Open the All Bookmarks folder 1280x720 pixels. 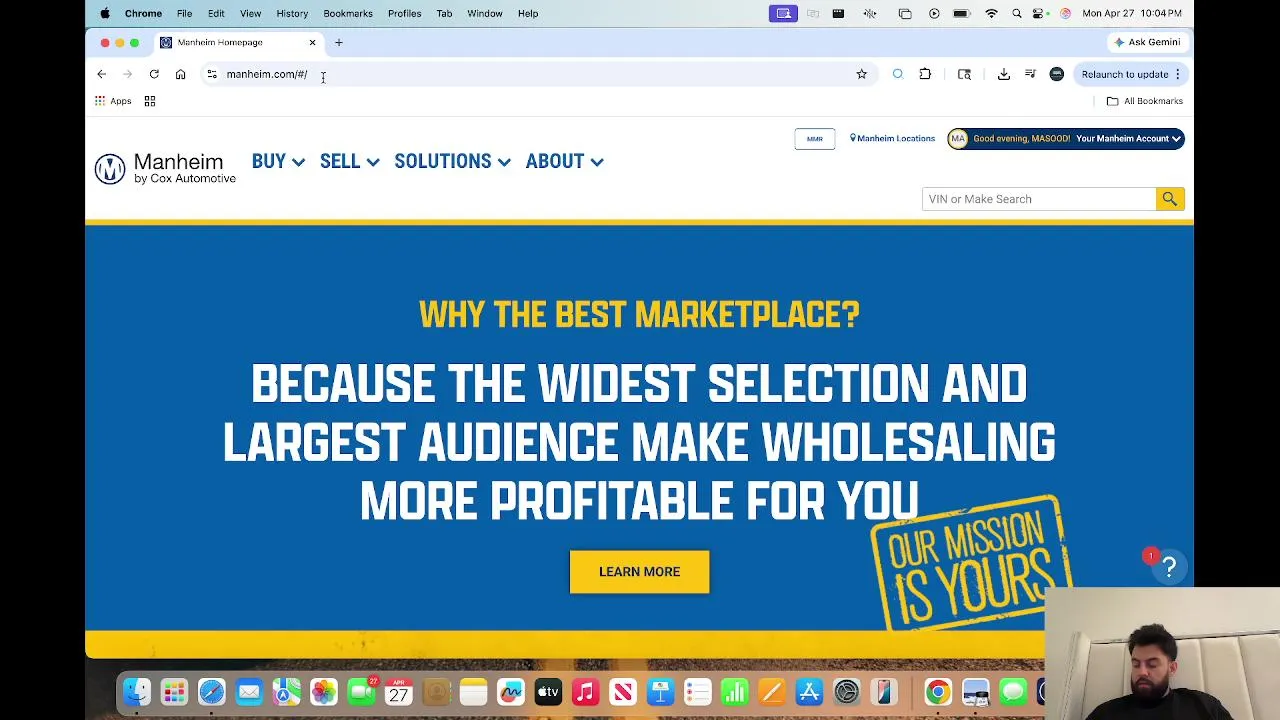pyautogui.click(x=1144, y=101)
